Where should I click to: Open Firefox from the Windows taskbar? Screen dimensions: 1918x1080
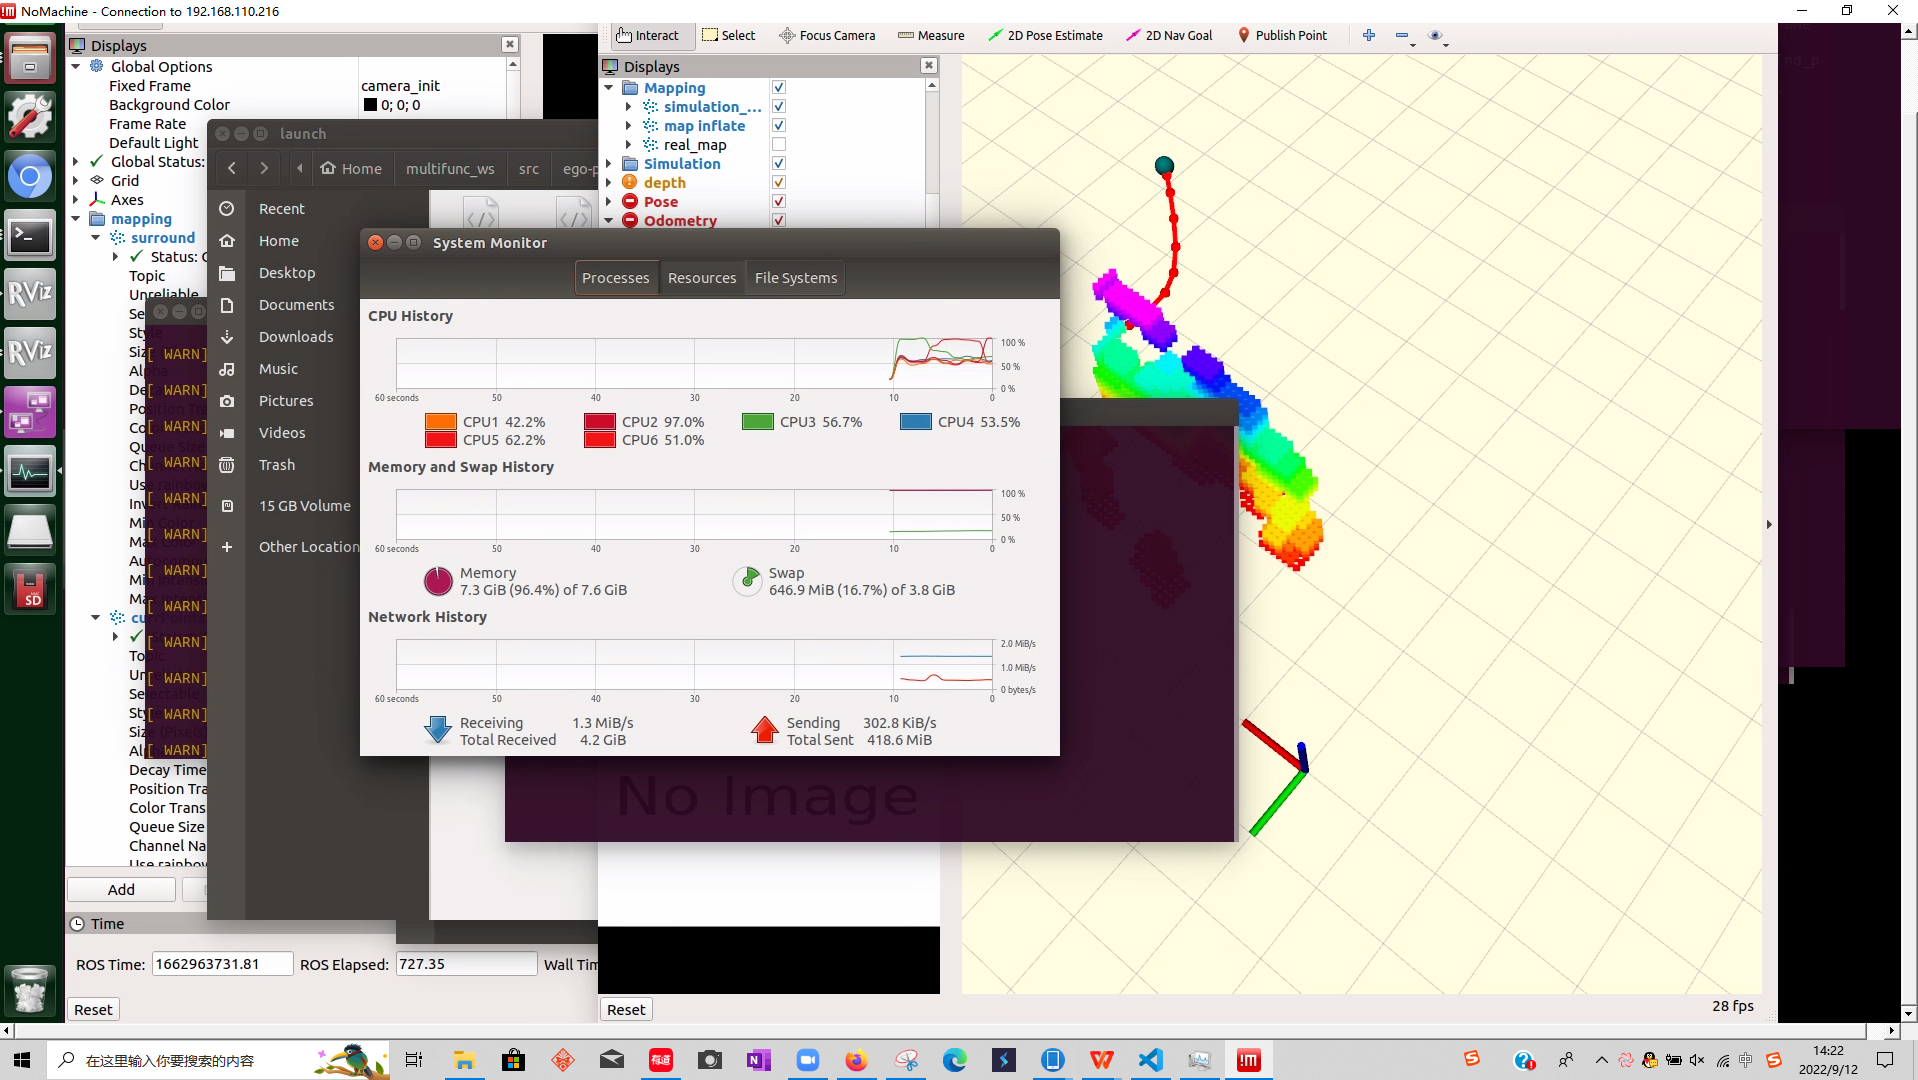(857, 1060)
